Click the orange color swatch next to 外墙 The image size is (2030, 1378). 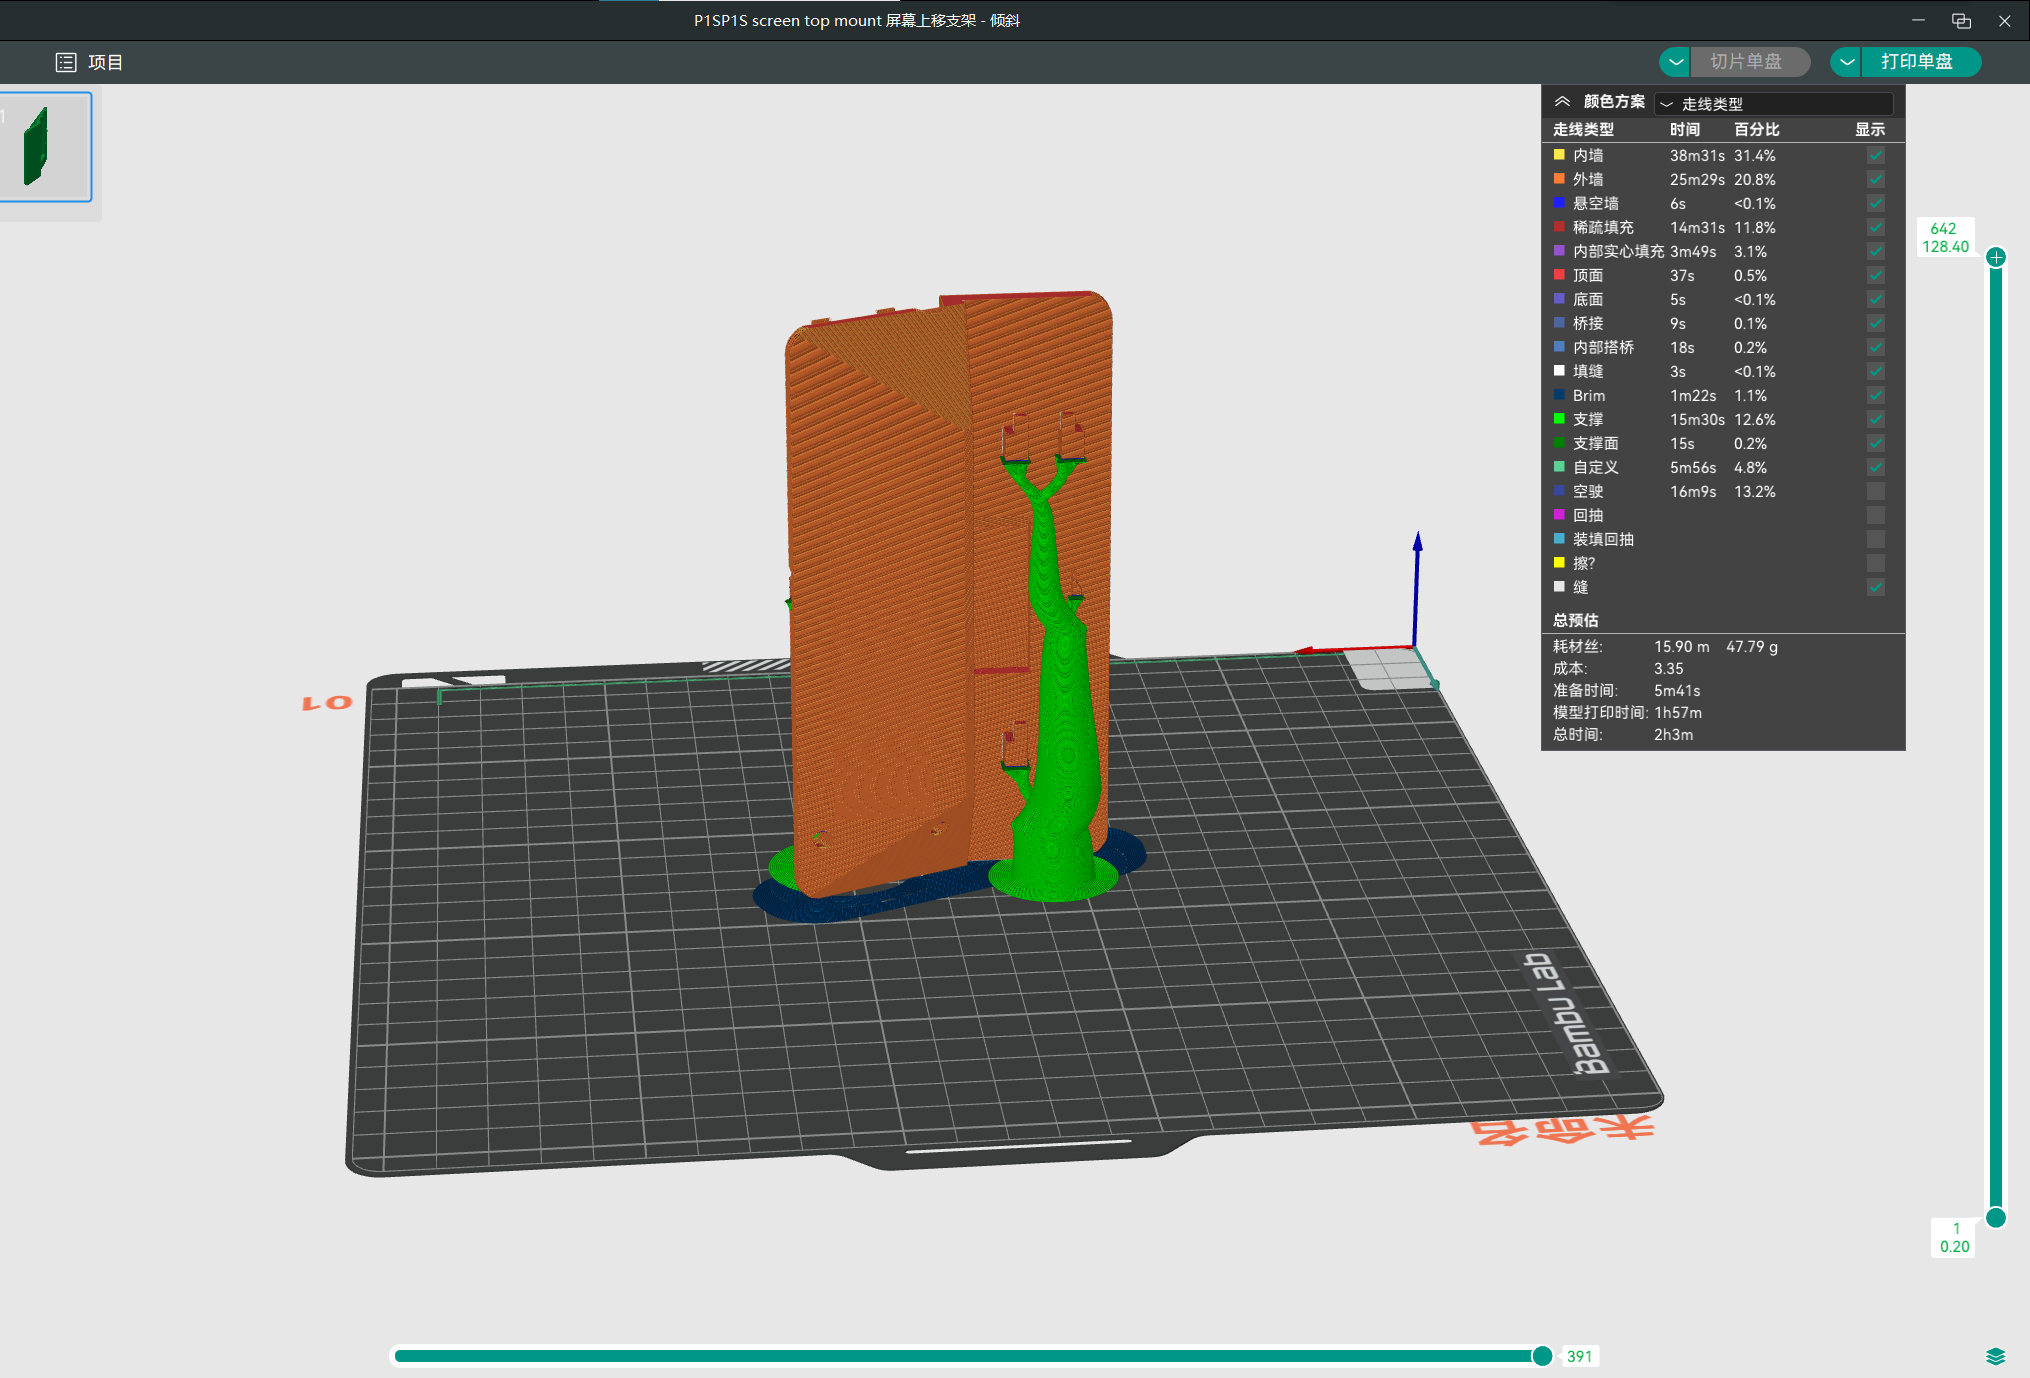(x=1560, y=179)
